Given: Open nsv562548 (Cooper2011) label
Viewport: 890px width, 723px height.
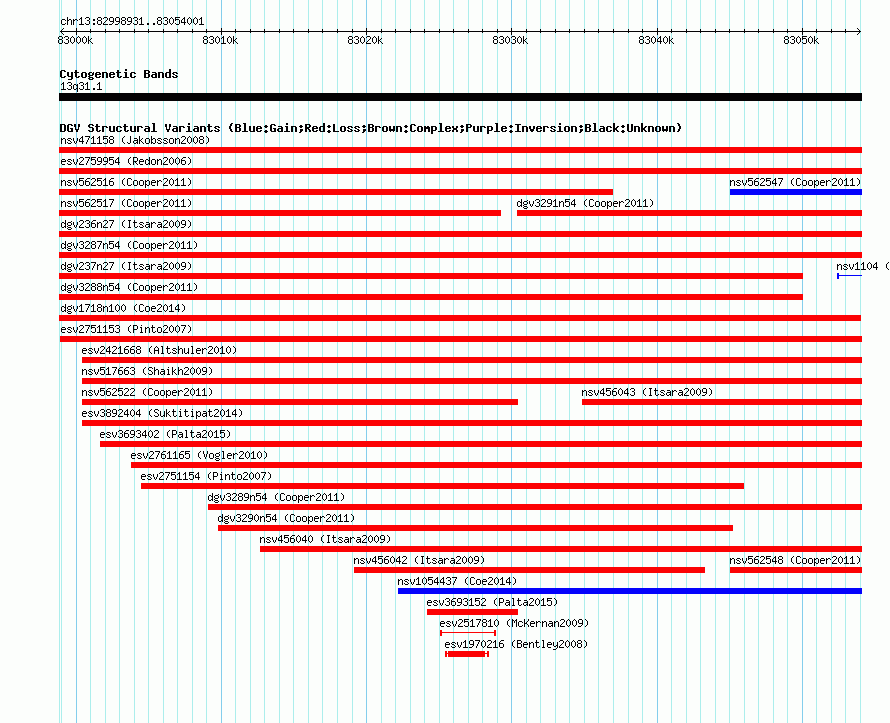Looking at the screenshot, I should pos(795,560).
